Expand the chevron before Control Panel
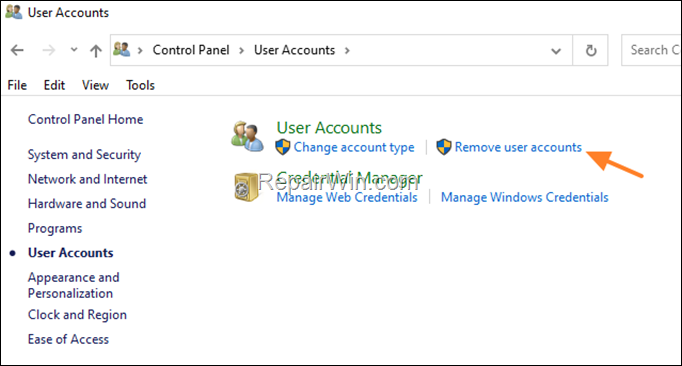The image size is (682, 366). coord(140,50)
